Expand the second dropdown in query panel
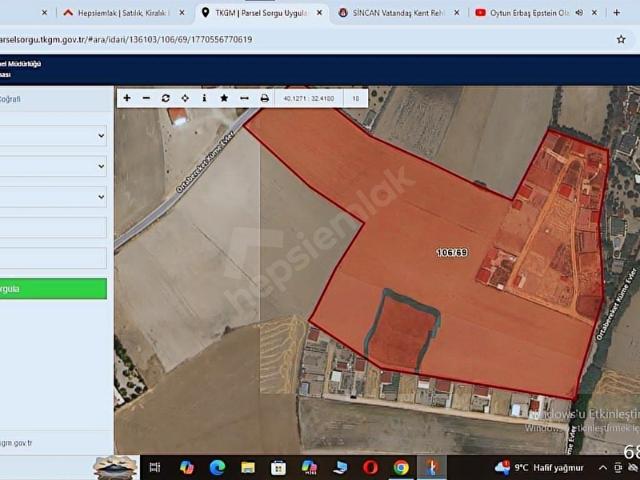The height and width of the screenshot is (480, 640). tap(55, 166)
